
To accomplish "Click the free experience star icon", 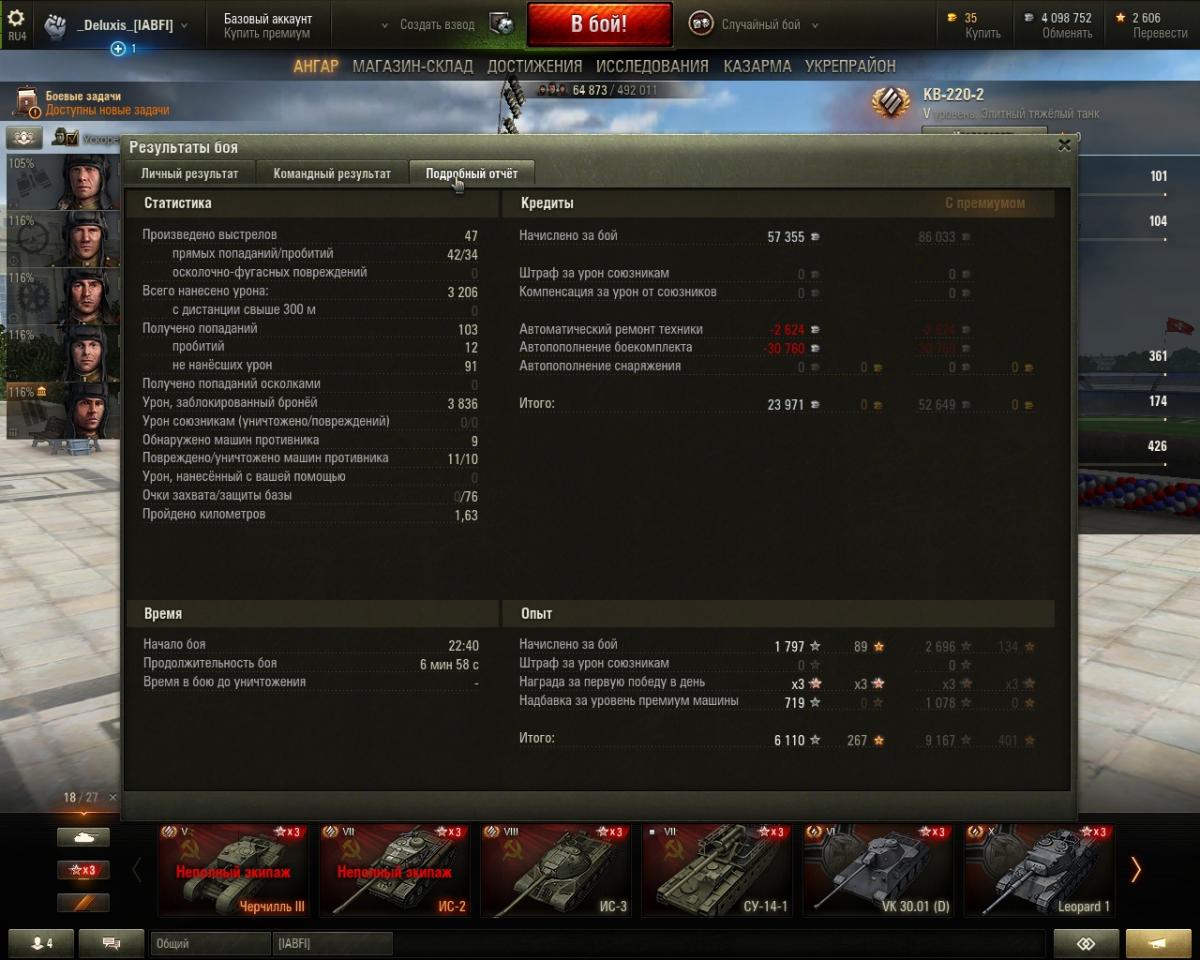I will pos(1120,18).
